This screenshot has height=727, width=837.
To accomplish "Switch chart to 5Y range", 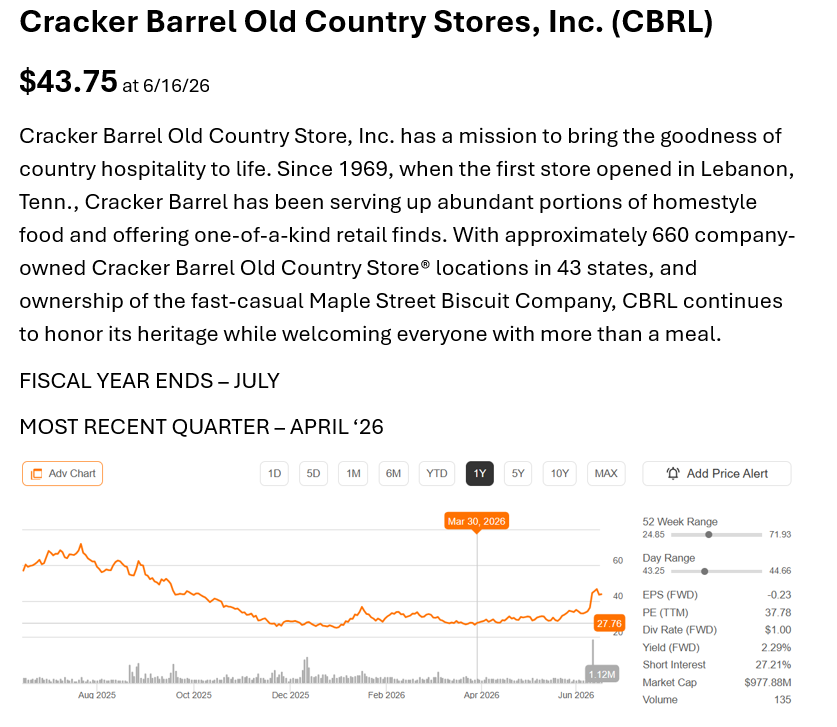I will pos(518,473).
